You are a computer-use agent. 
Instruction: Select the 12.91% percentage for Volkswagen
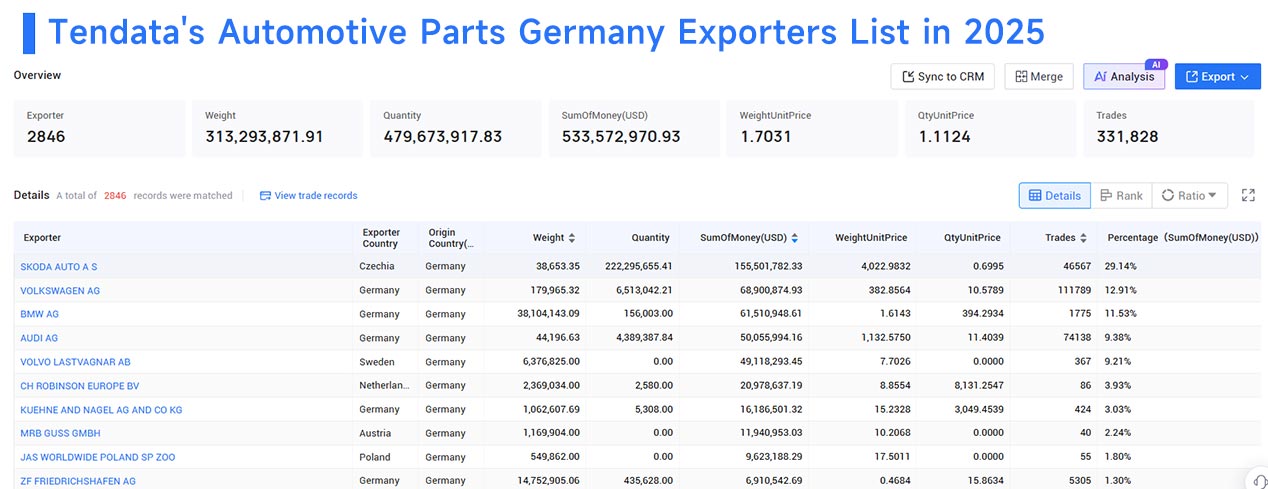click(x=1120, y=291)
